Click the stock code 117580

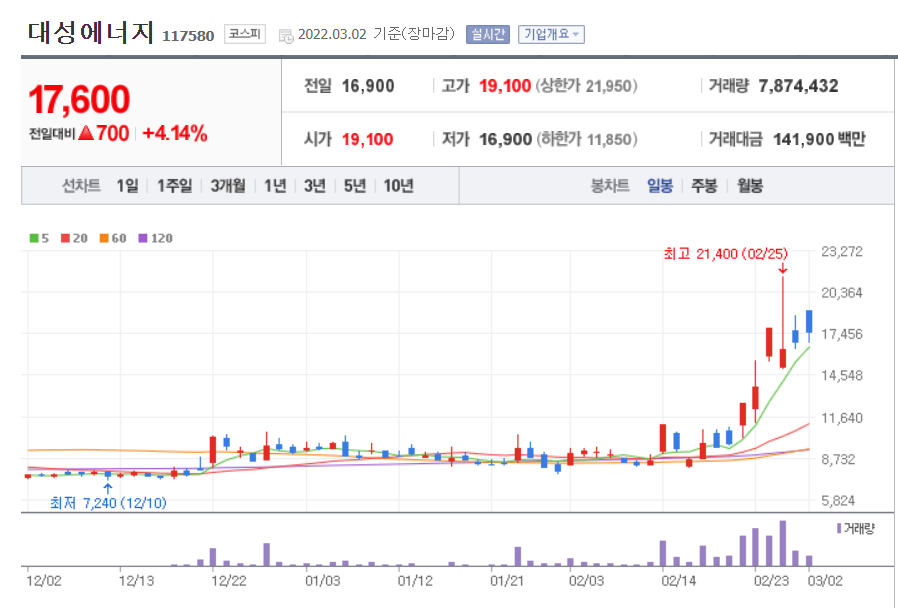pyautogui.click(x=188, y=36)
